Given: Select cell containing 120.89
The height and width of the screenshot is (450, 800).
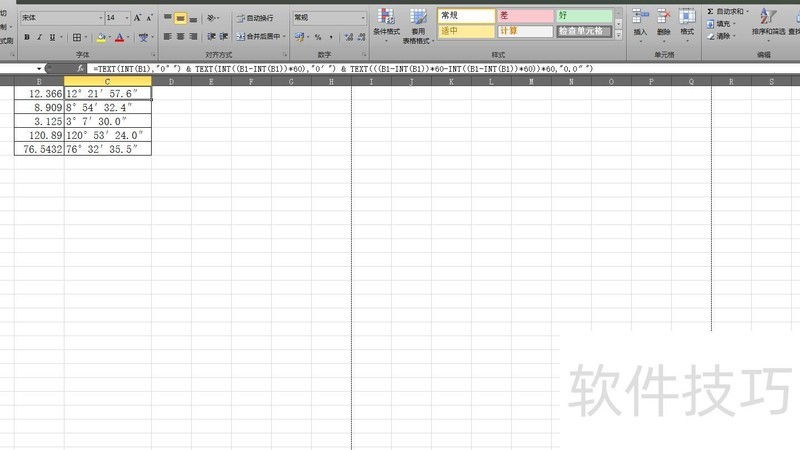Looking at the screenshot, I should pyautogui.click(x=40, y=134).
